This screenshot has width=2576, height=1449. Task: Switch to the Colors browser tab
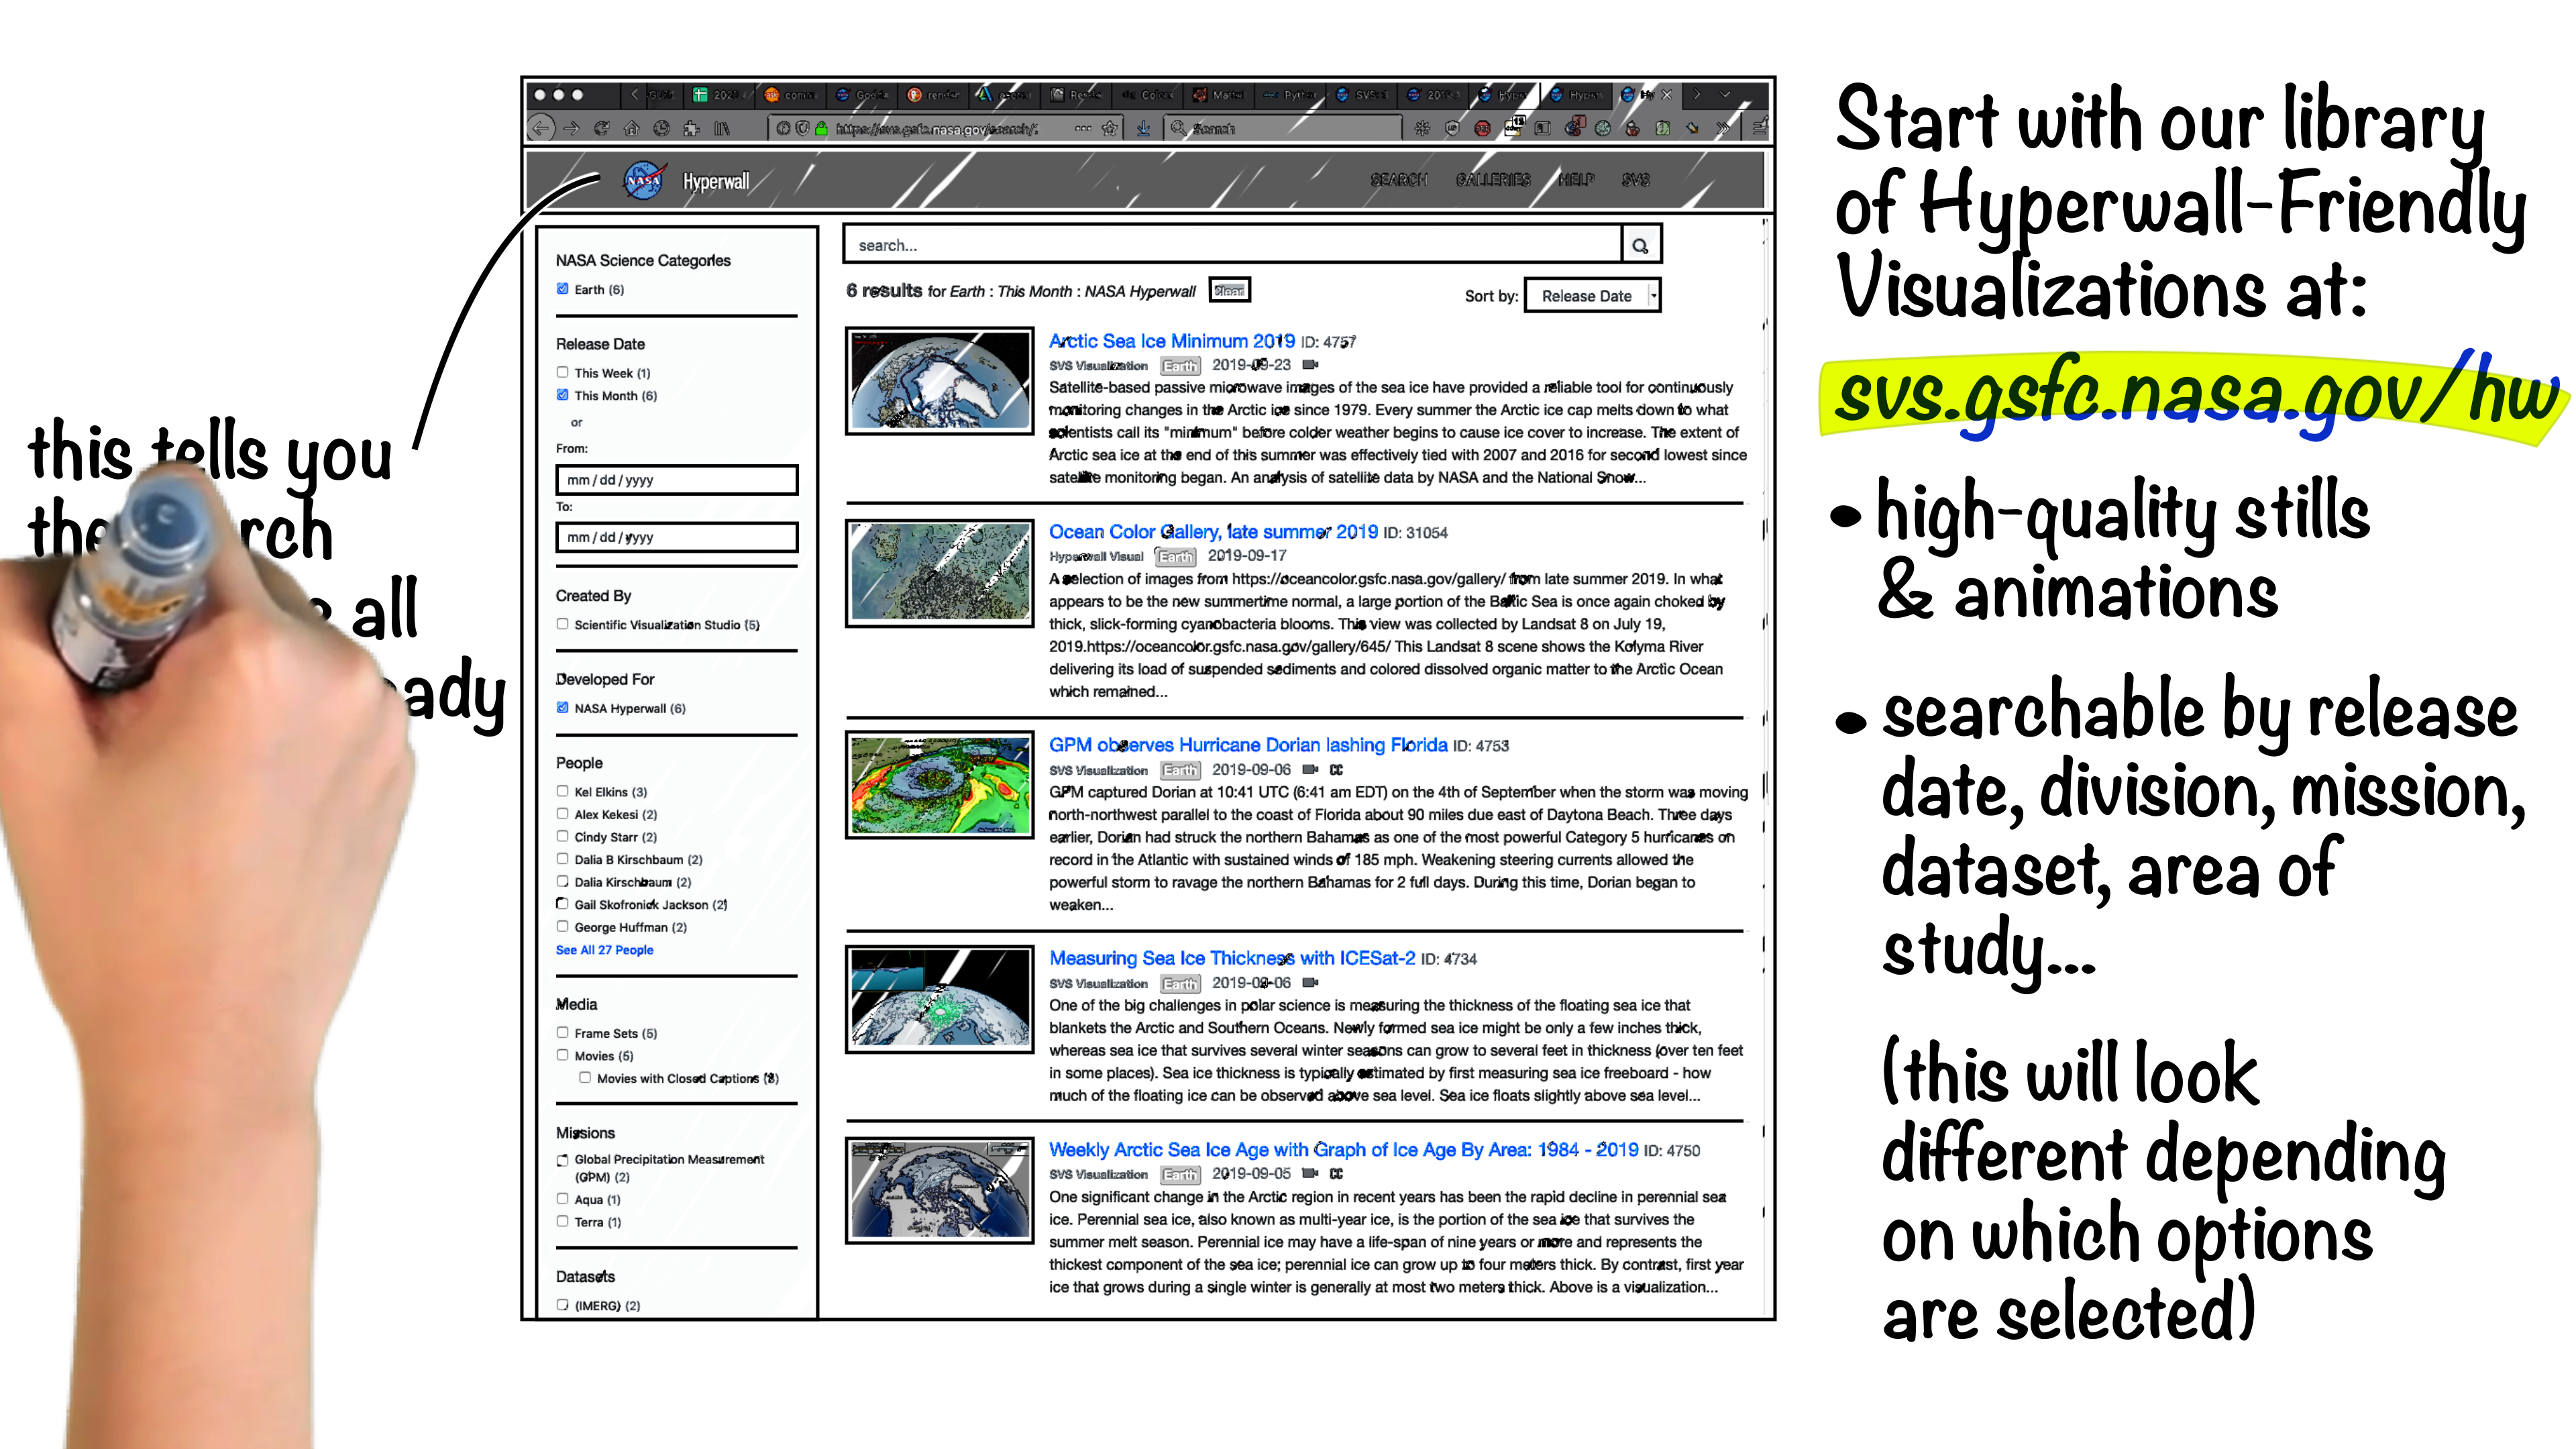1147,95
